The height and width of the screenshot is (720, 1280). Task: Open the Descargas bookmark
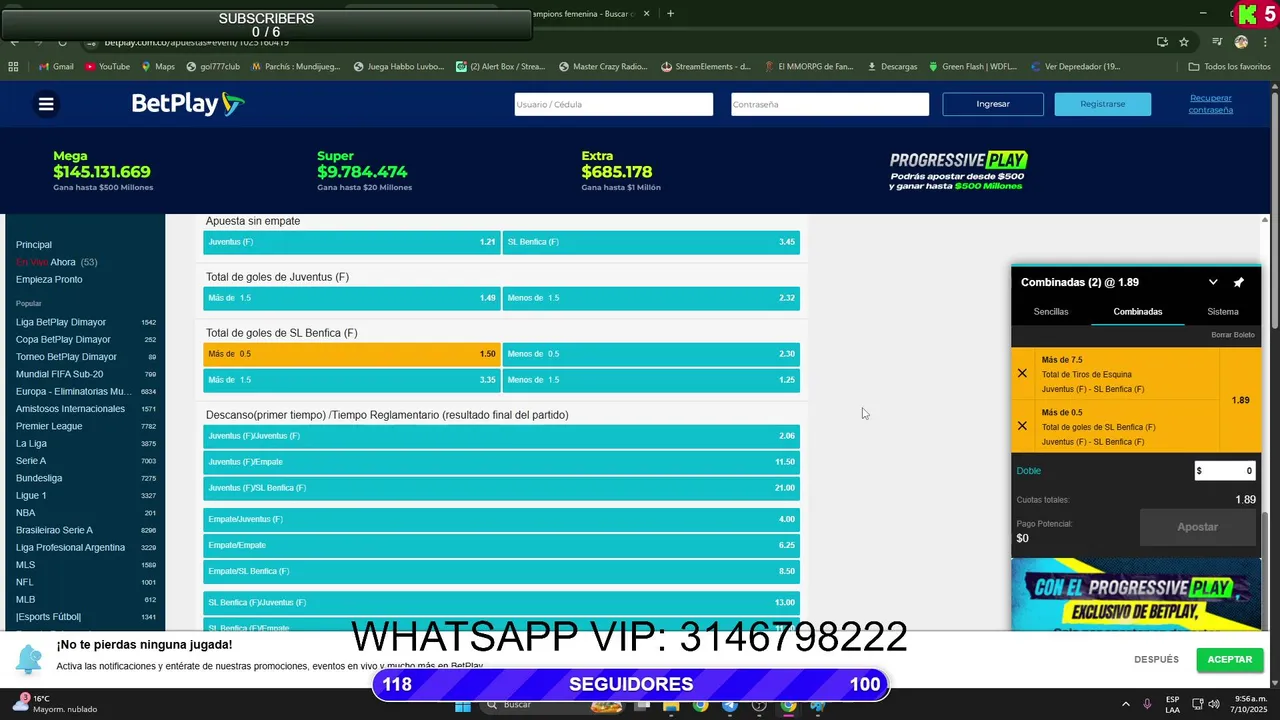pyautogui.click(x=892, y=67)
